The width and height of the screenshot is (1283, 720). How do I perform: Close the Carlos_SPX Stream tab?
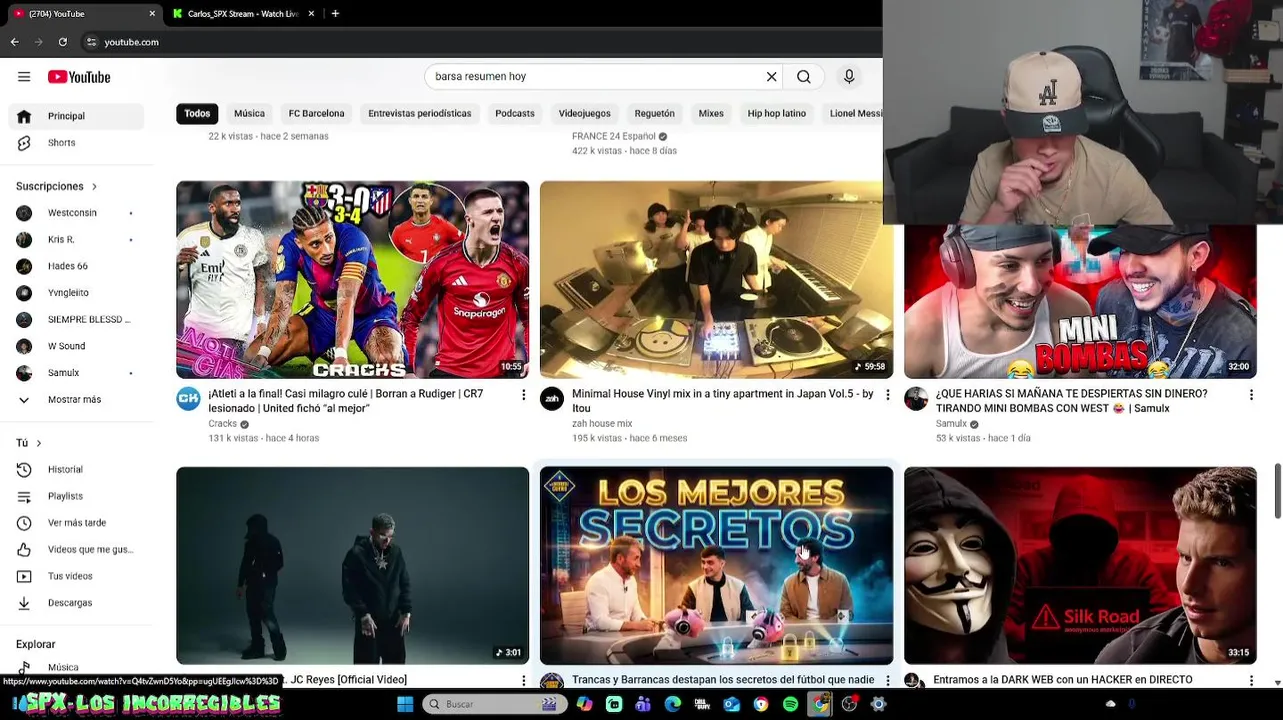click(311, 13)
